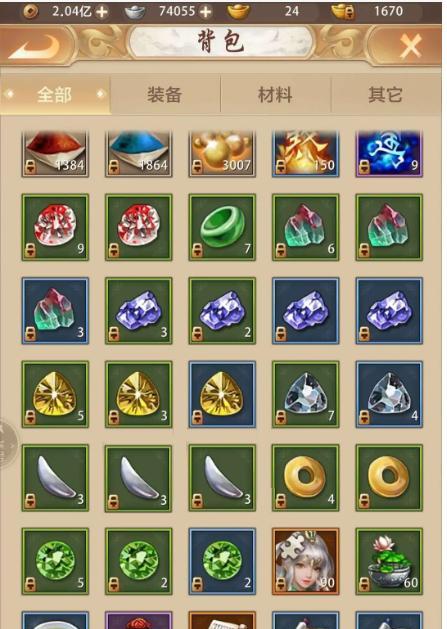447x629 pixels.
Task: Switch to the 其它 tab
Action: tap(385, 95)
